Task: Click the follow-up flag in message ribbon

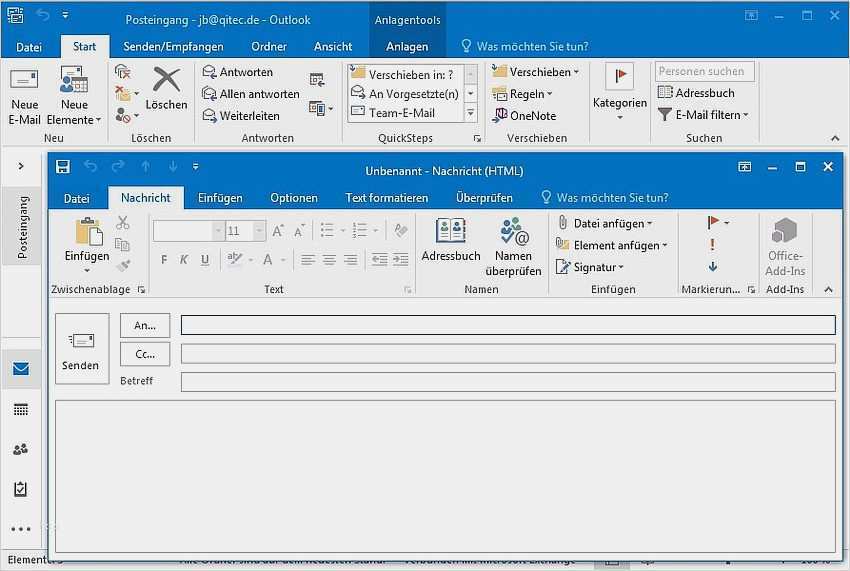Action: [713, 222]
